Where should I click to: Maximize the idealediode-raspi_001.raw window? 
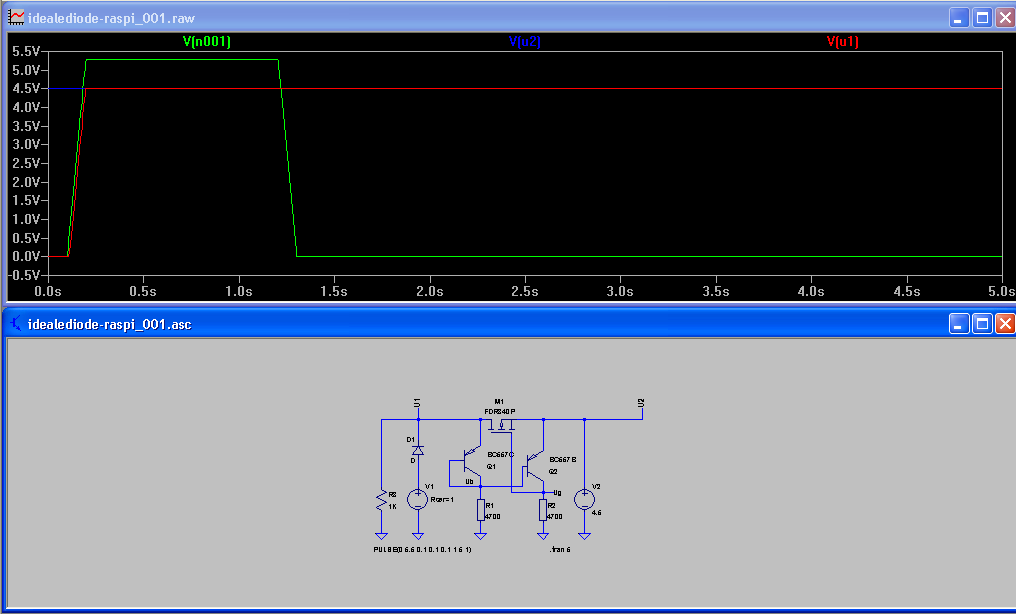[982, 17]
